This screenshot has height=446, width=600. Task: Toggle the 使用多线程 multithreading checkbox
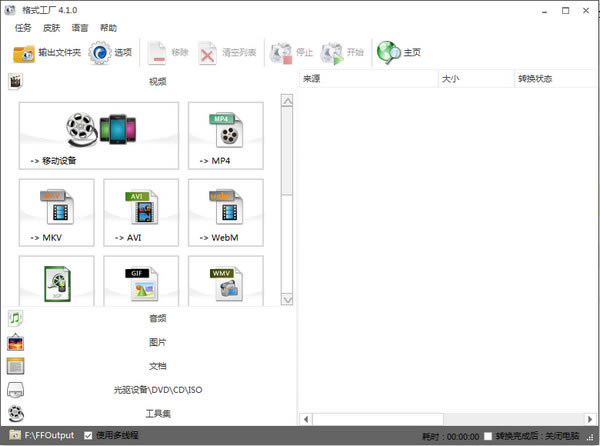coord(89,436)
